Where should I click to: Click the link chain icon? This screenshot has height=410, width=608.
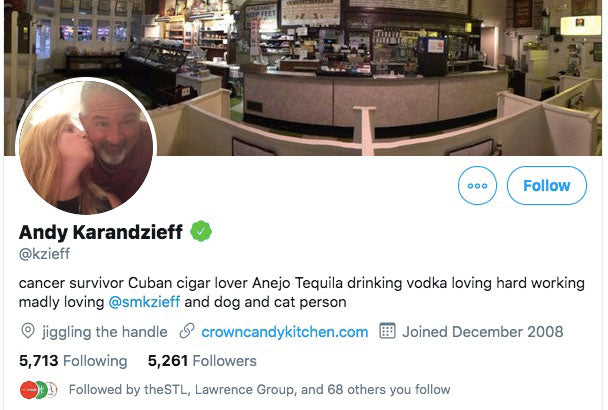coord(187,331)
